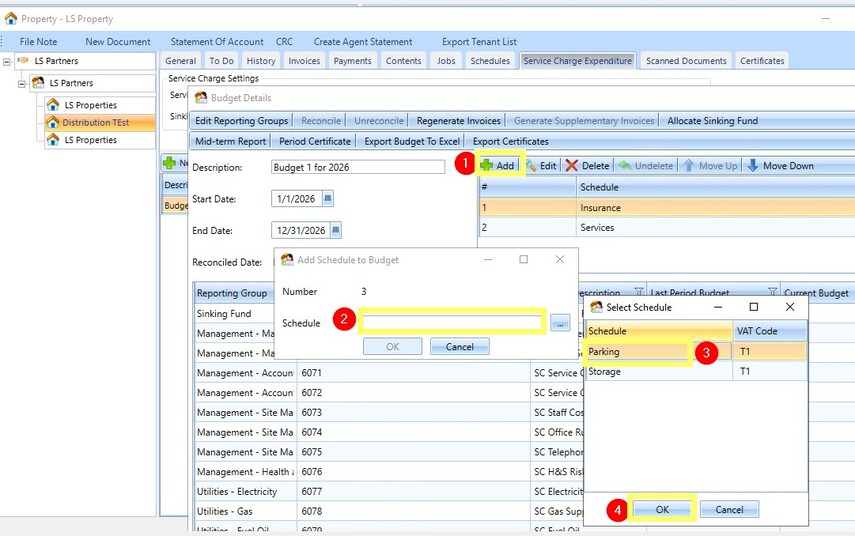Switch to the Schedules tab
Image resolution: width=855 pixels, height=536 pixels.
490,61
